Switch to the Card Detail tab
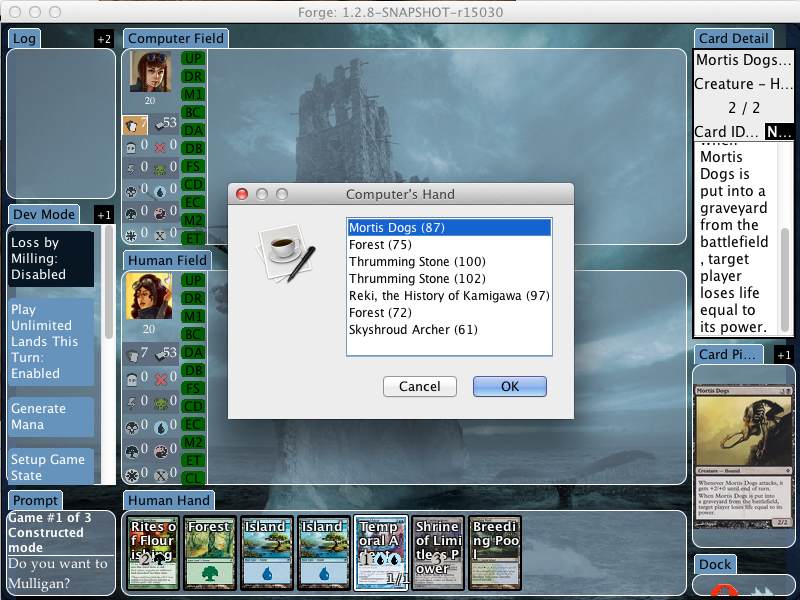The image size is (800, 600). (x=733, y=39)
